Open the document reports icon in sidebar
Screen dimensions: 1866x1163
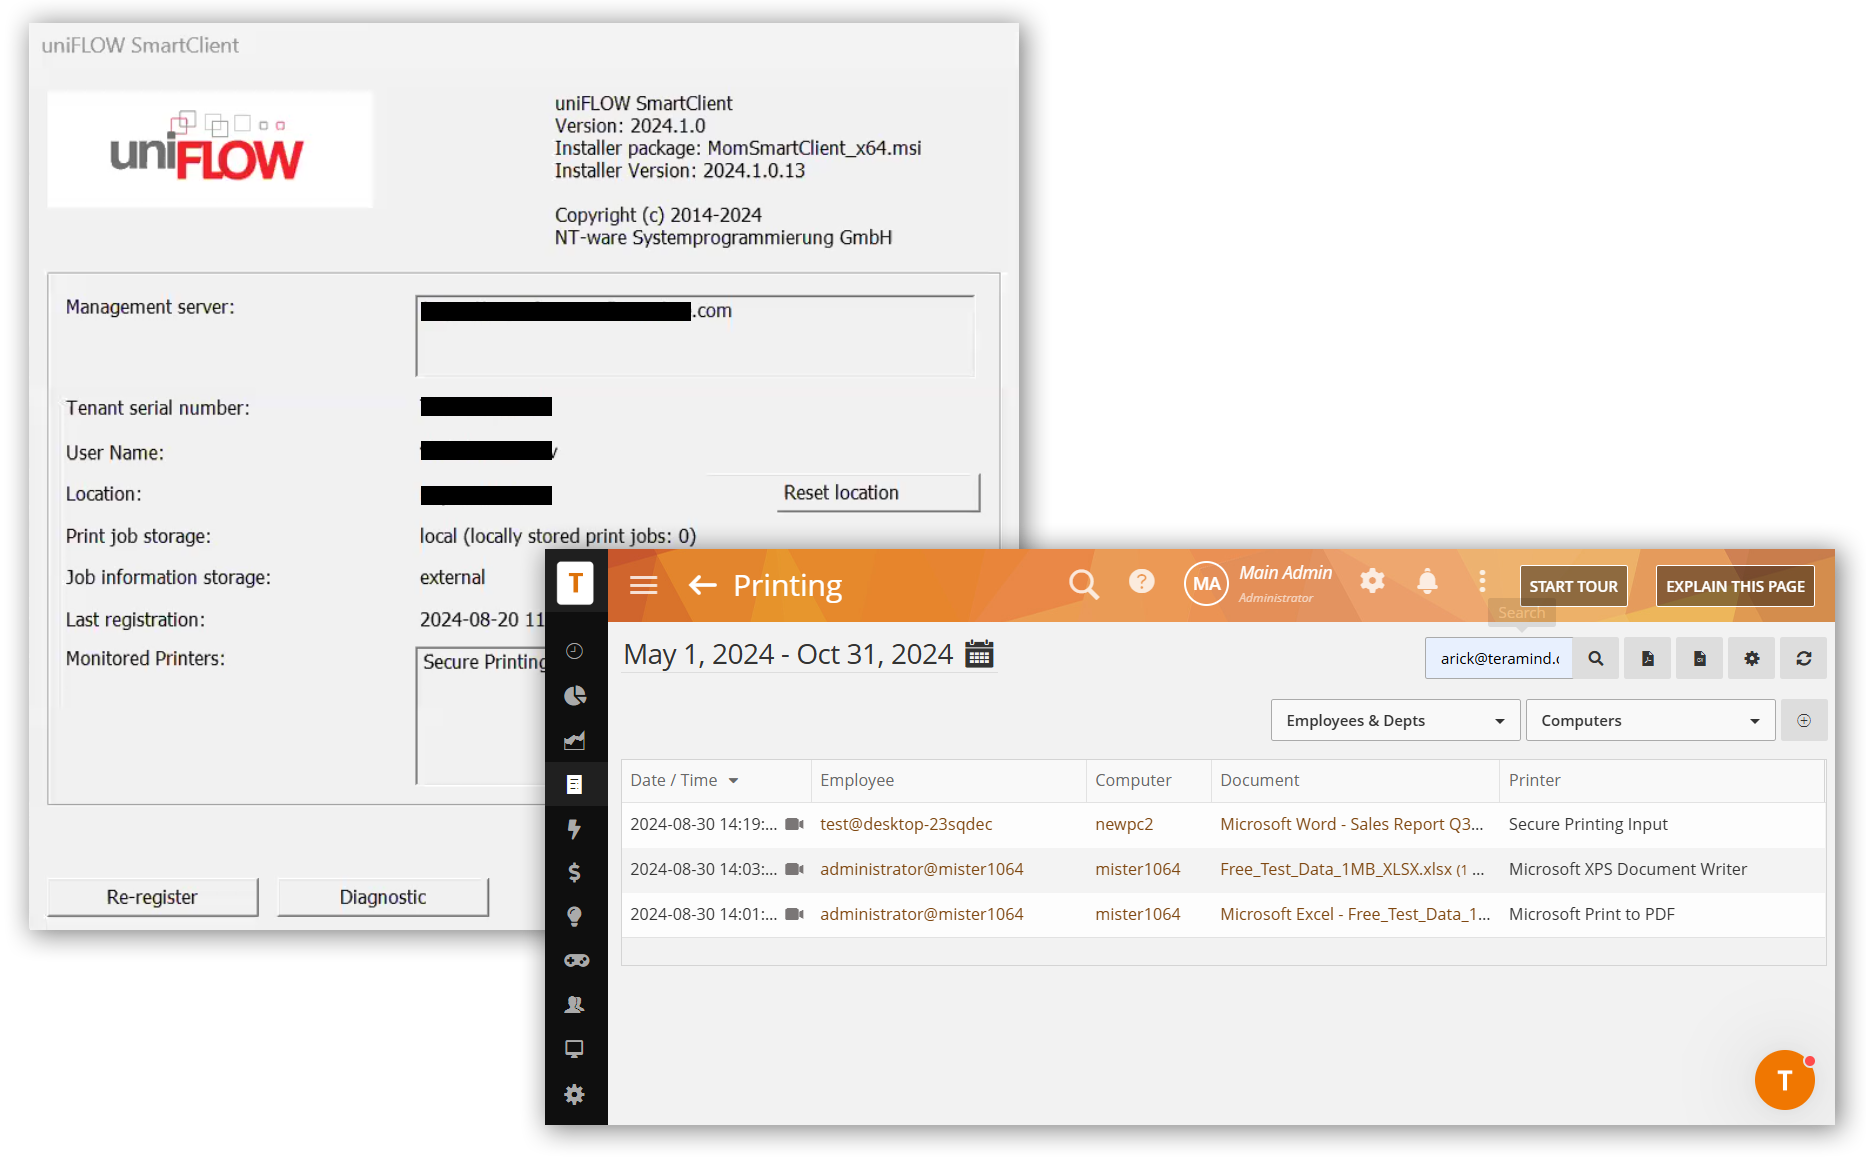[x=575, y=784]
